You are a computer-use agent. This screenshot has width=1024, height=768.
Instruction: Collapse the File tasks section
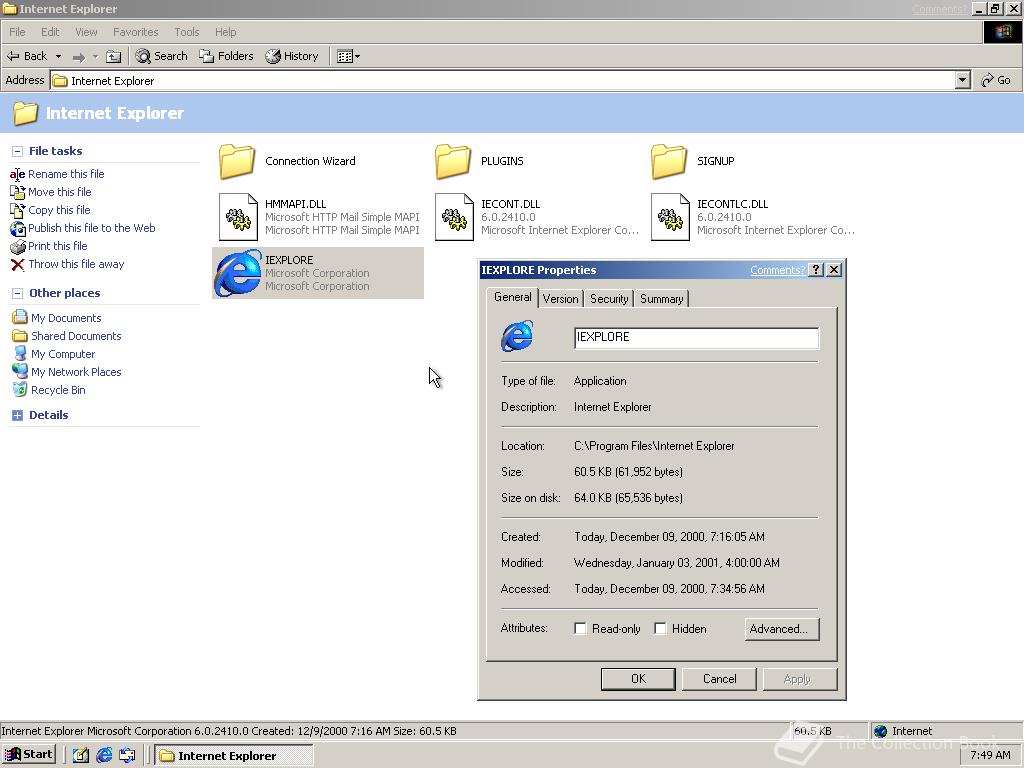18,151
